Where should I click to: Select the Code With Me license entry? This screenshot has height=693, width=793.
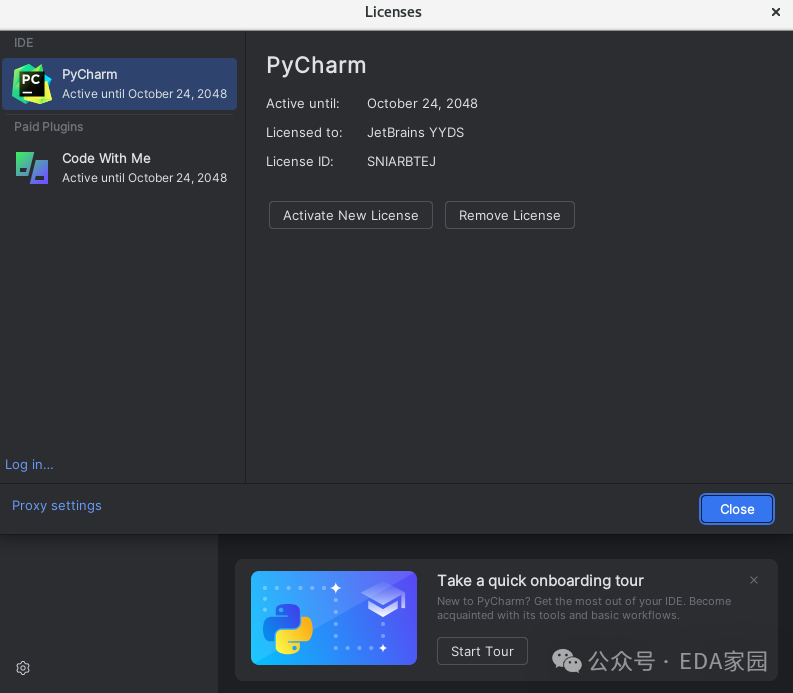(x=119, y=168)
